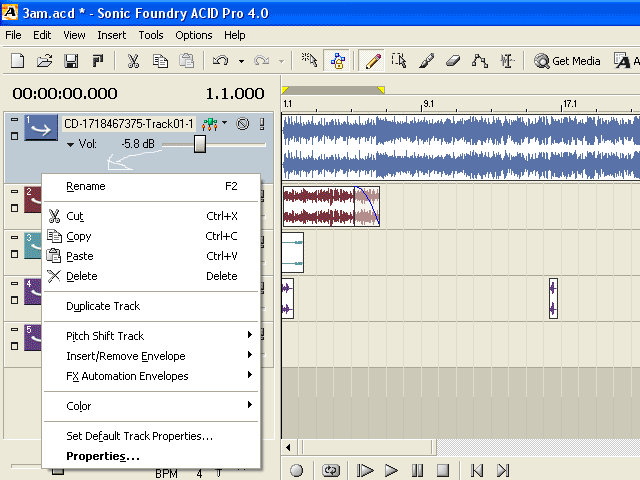Minimize track 4 height button

(x=14, y=283)
